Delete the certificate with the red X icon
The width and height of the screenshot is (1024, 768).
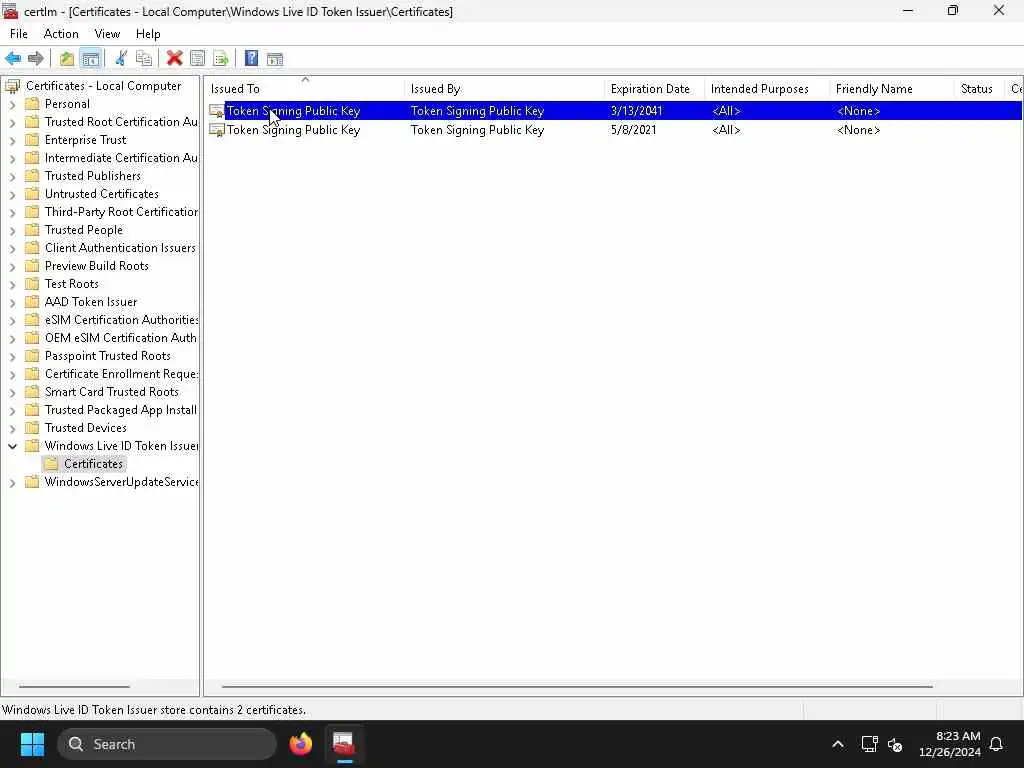(174, 59)
